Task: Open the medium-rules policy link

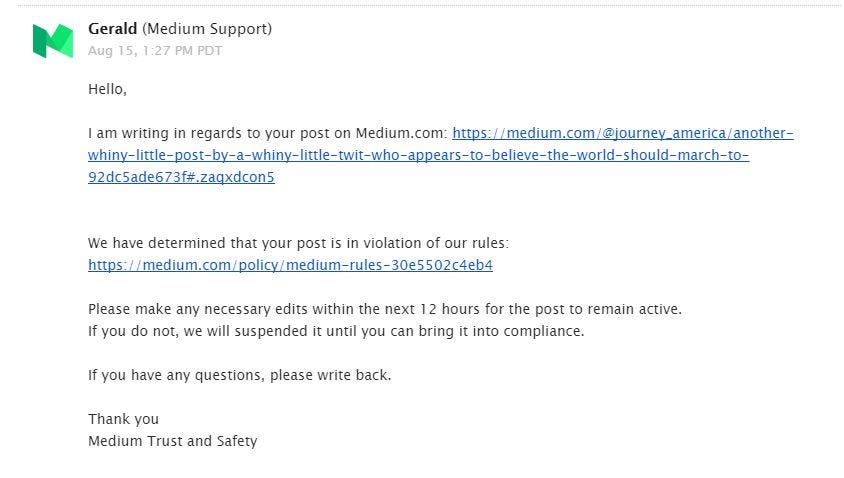Action: [x=290, y=265]
